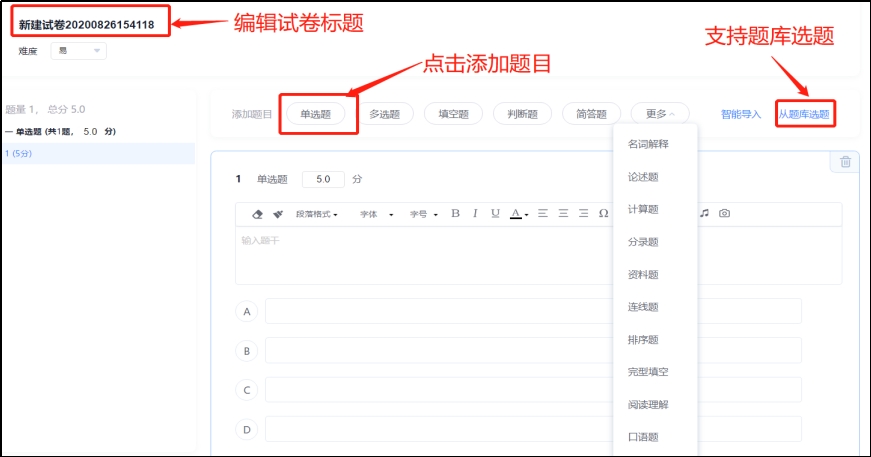Insert special character with Omega icon
This screenshot has width=871, height=457.
pyautogui.click(x=603, y=213)
